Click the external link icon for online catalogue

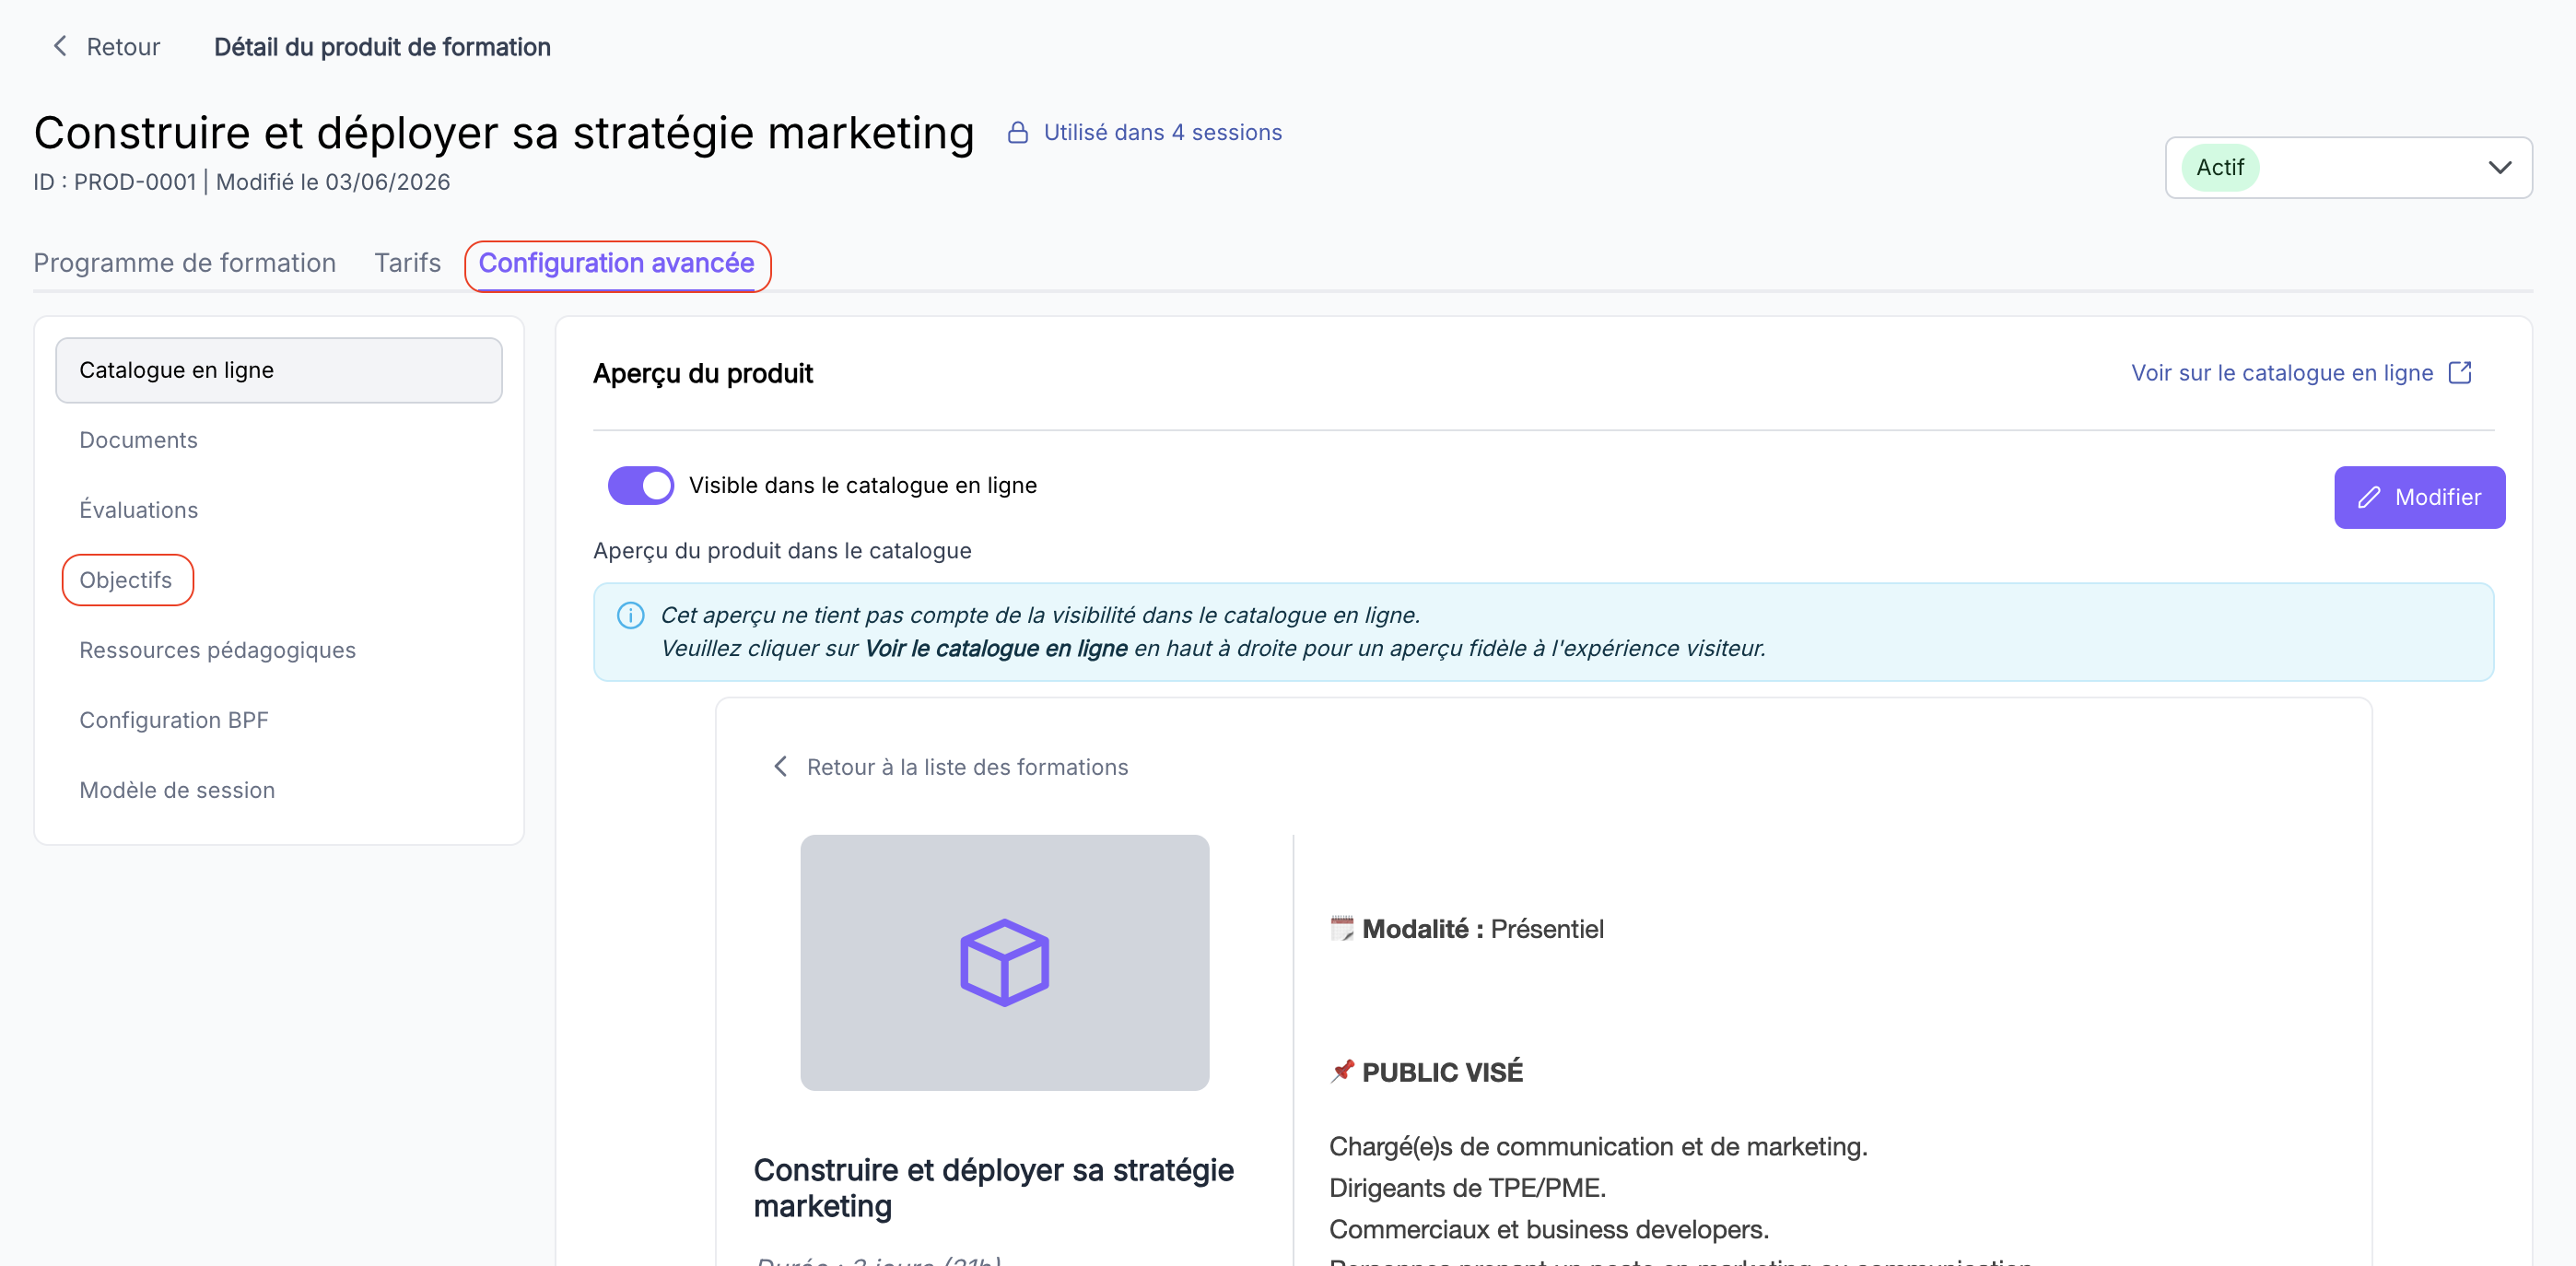(2459, 373)
